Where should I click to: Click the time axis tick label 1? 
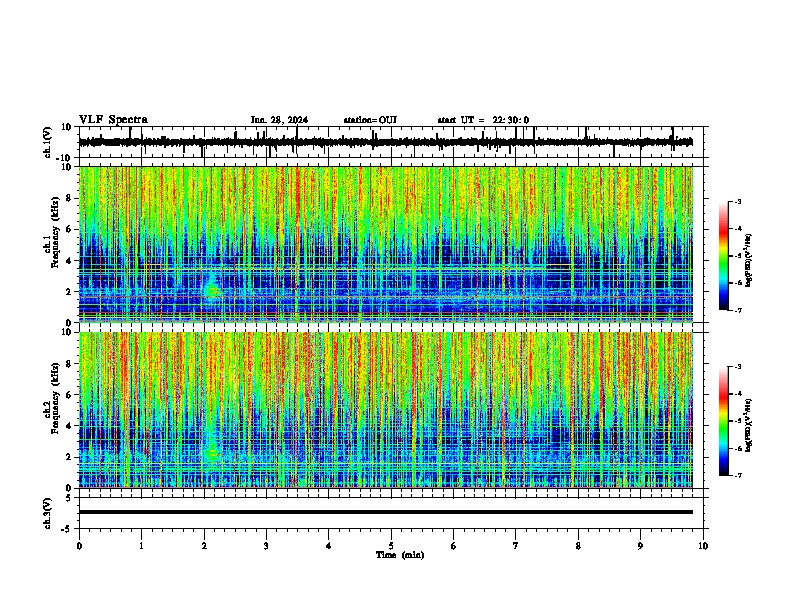pos(141,546)
